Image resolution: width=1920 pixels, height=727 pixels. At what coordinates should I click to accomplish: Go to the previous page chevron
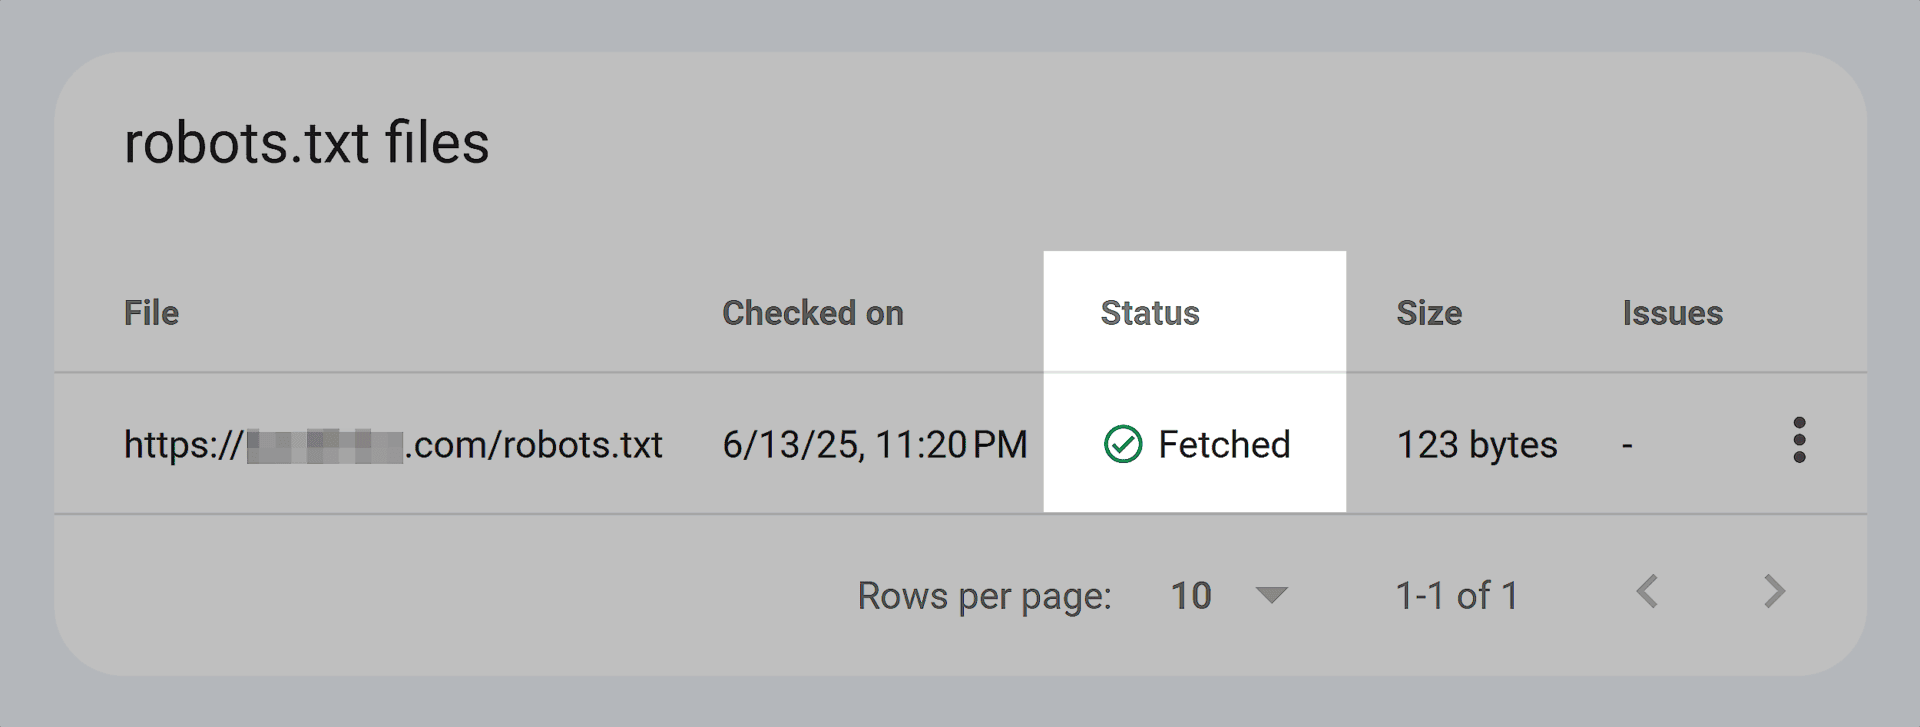pos(1647,591)
